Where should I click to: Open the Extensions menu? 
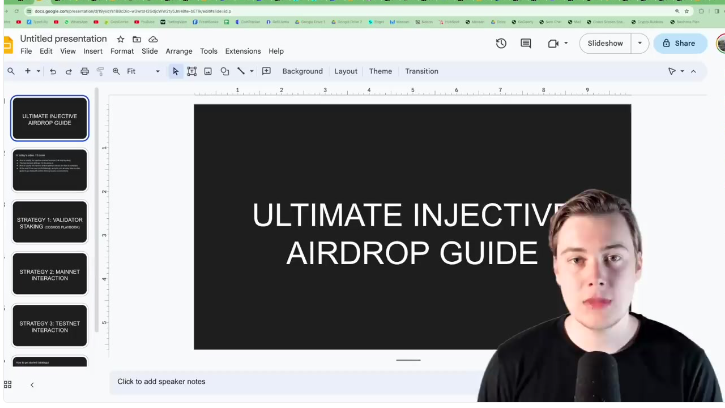click(x=243, y=51)
